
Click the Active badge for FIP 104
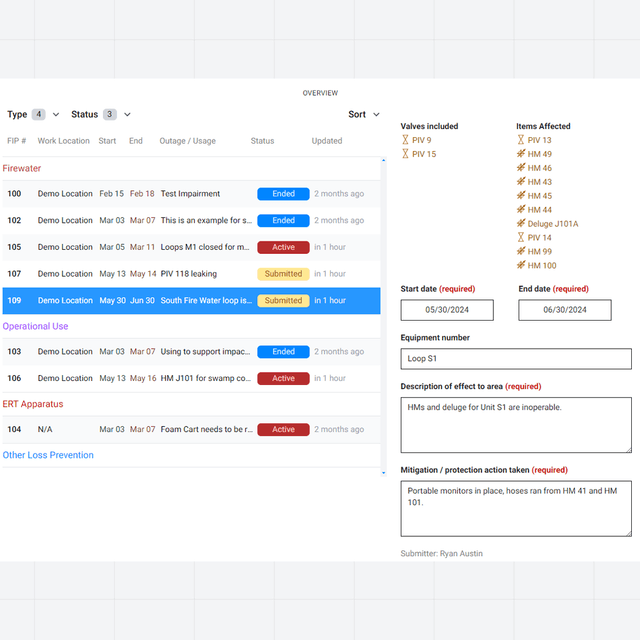click(283, 429)
